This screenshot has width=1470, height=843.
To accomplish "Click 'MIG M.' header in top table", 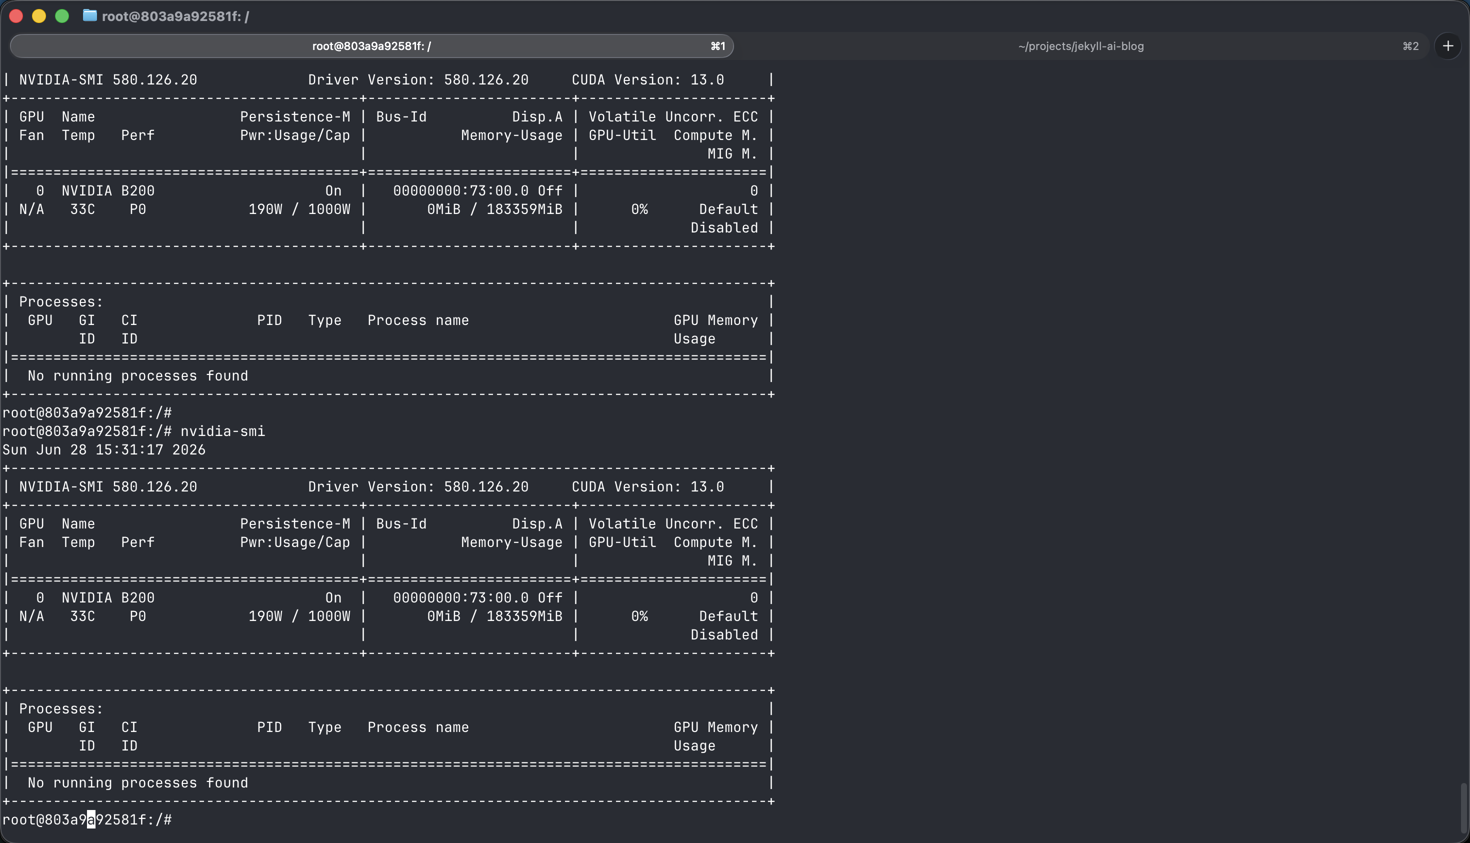I will click(x=733, y=154).
